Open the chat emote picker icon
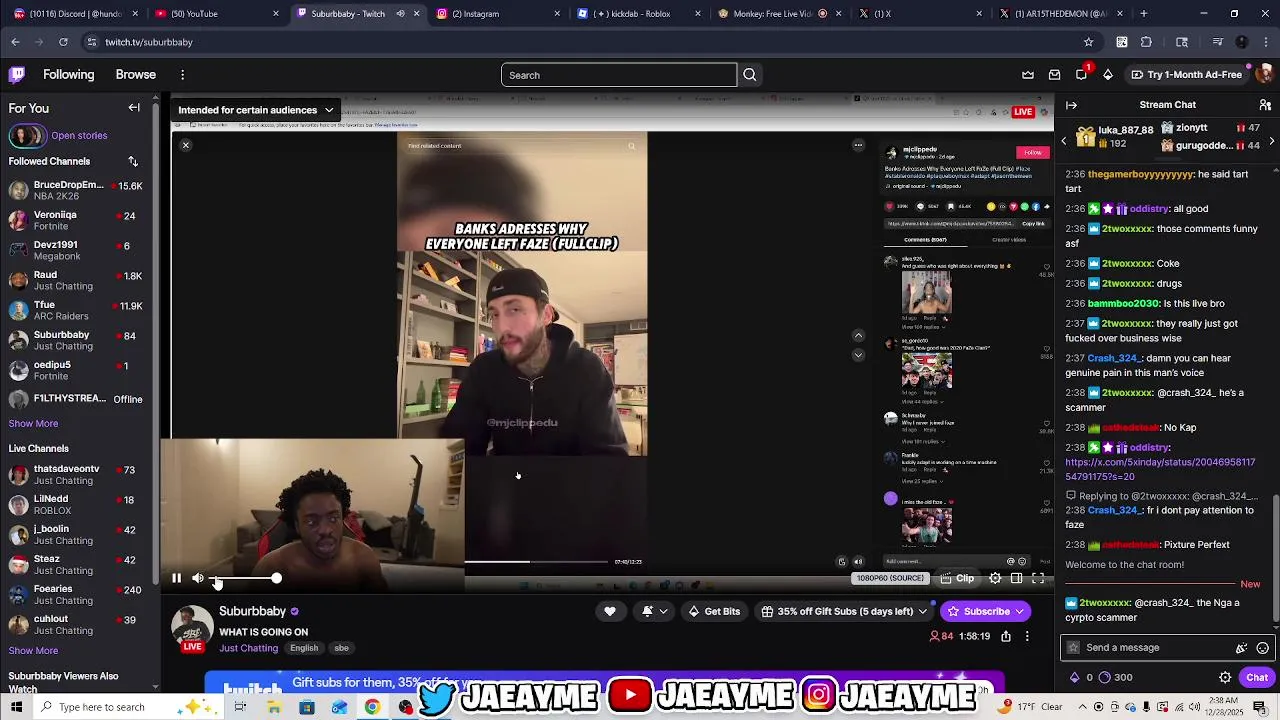This screenshot has height=720, width=1280. click(x=1262, y=648)
